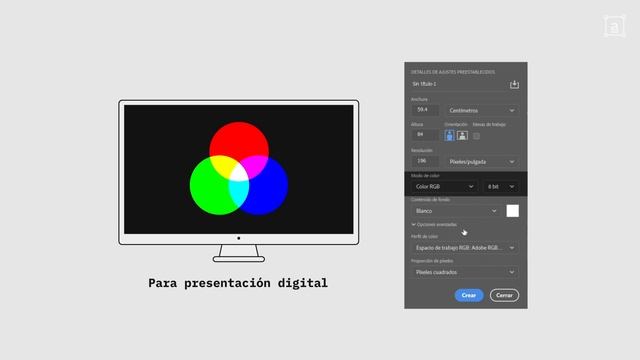This screenshot has width=640, height=360.
Task: Select landscape orientation icon
Action: point(462,136)
